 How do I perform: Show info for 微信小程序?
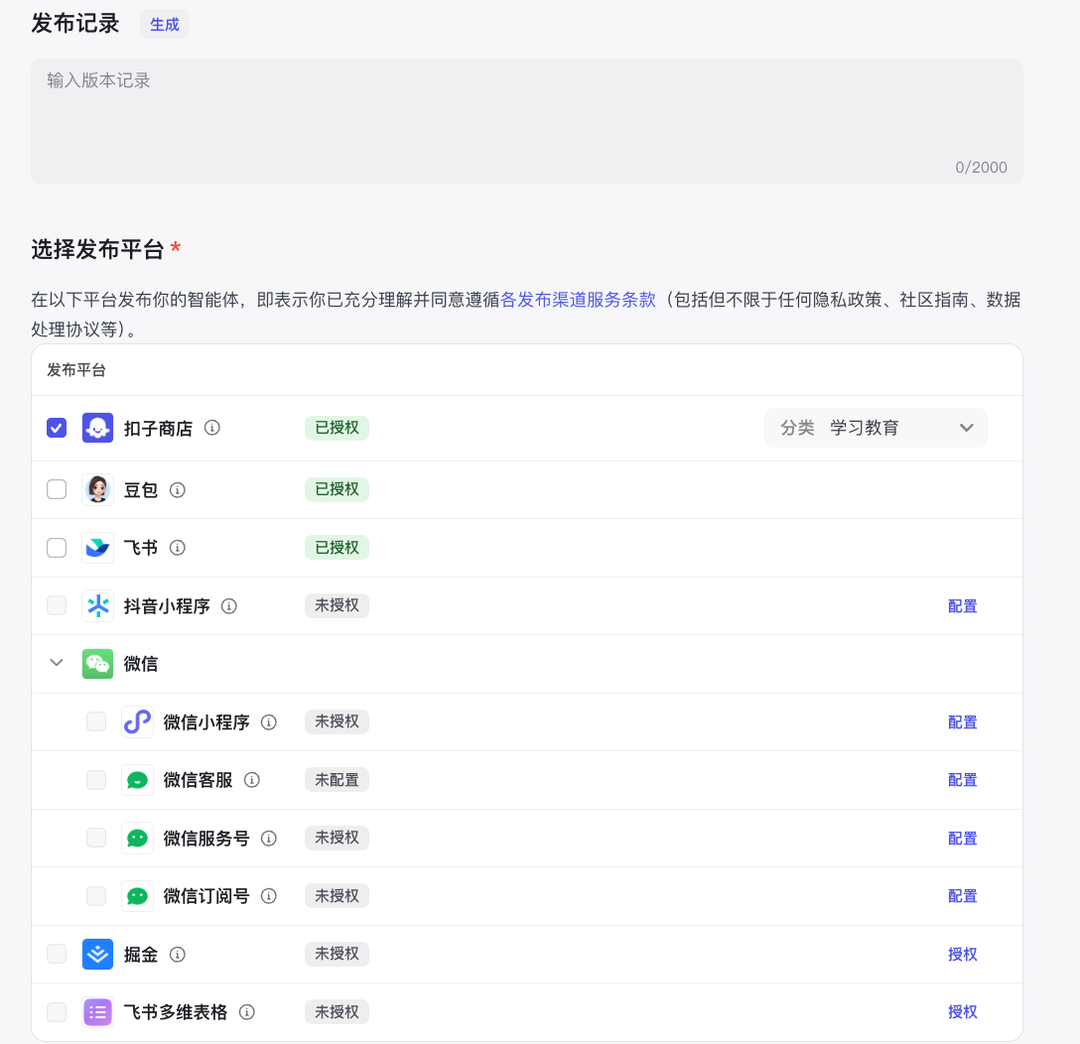[x=269, y=722]
